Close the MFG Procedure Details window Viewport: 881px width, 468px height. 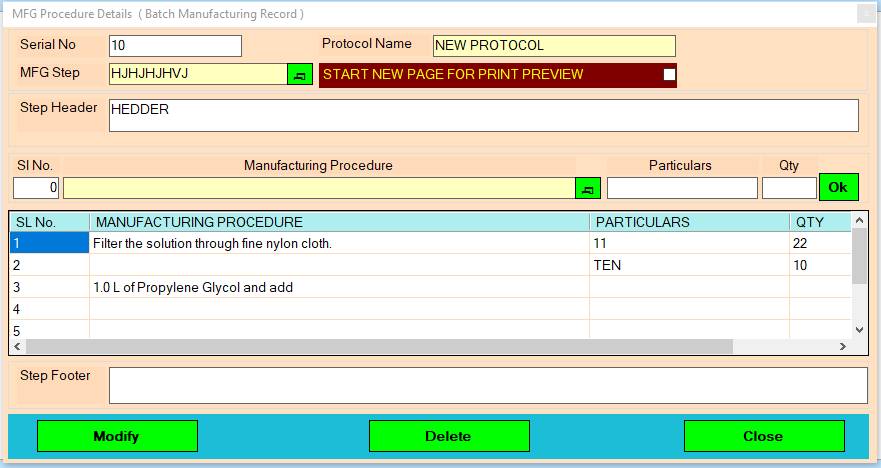click(x=866, y=13)
